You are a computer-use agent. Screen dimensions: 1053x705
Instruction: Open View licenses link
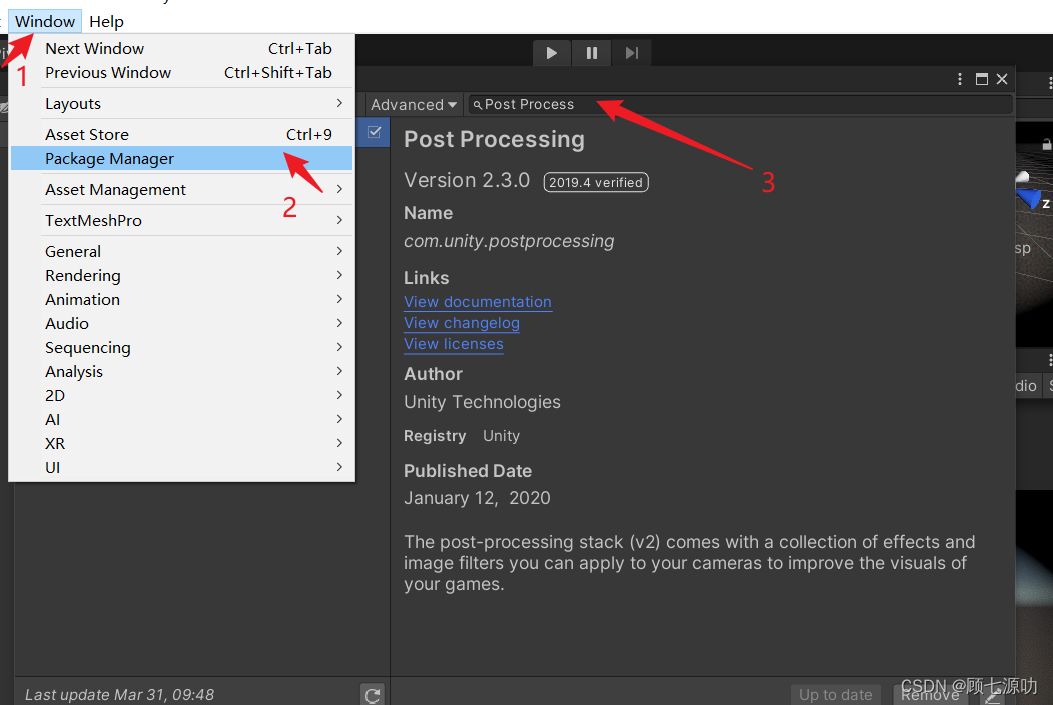pos(454,344)
